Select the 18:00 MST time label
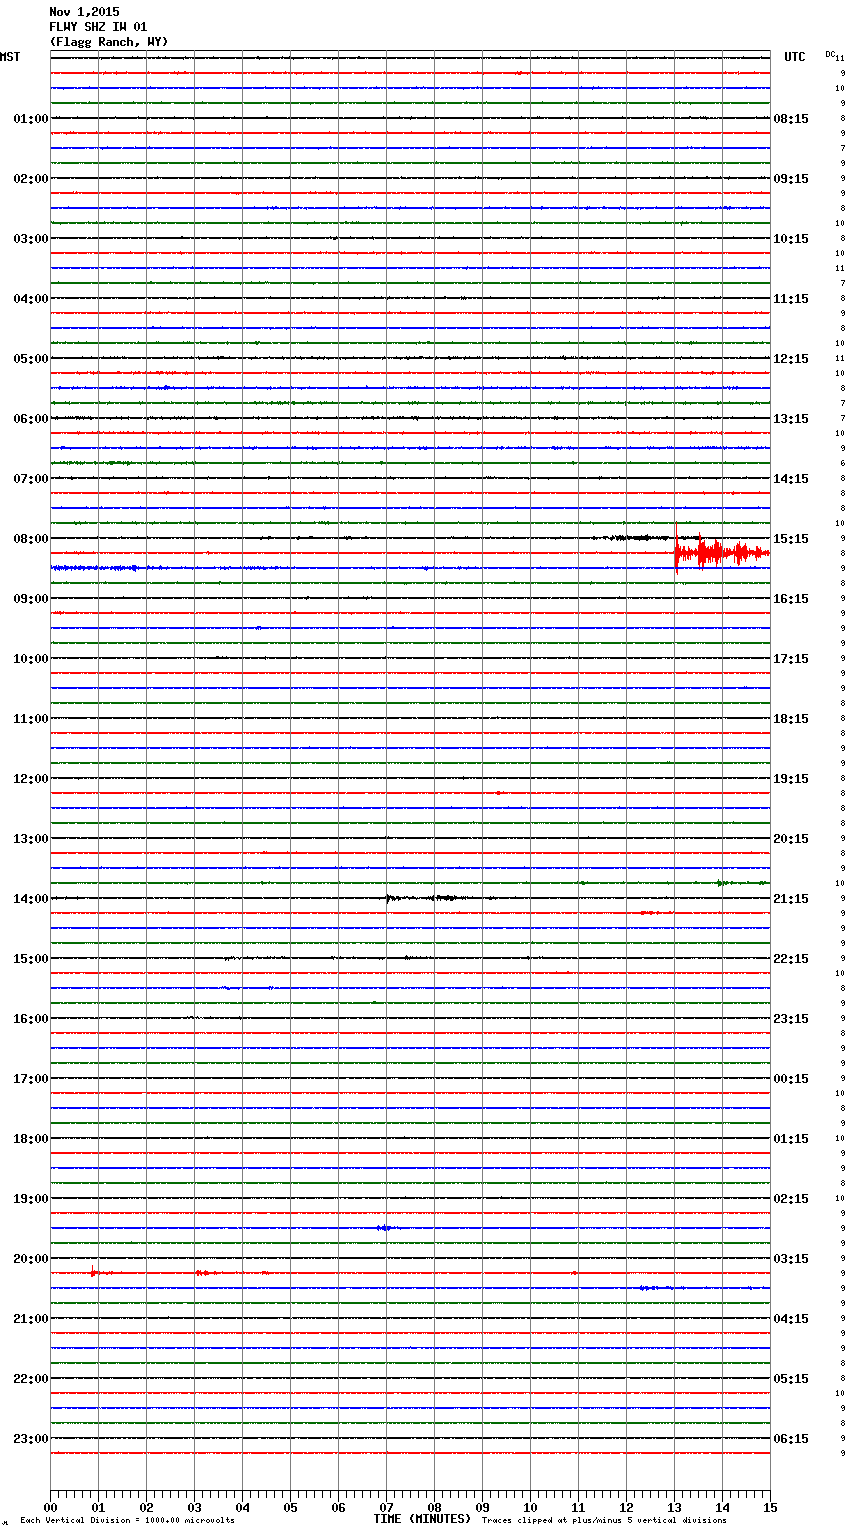 31,1139
